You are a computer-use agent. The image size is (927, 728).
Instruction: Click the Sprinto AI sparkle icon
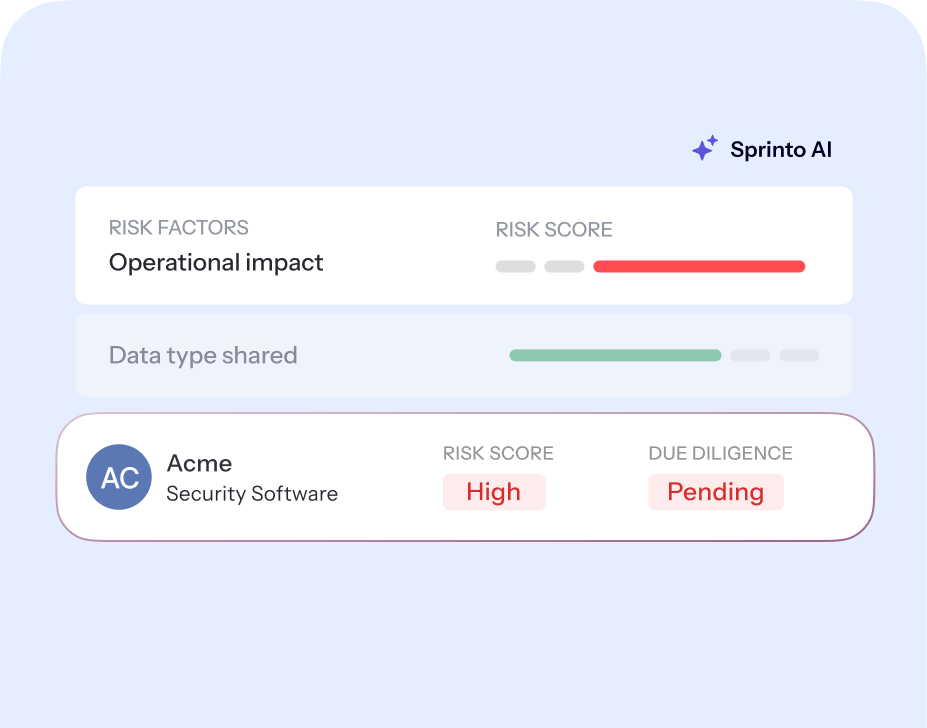click(705, 149)
